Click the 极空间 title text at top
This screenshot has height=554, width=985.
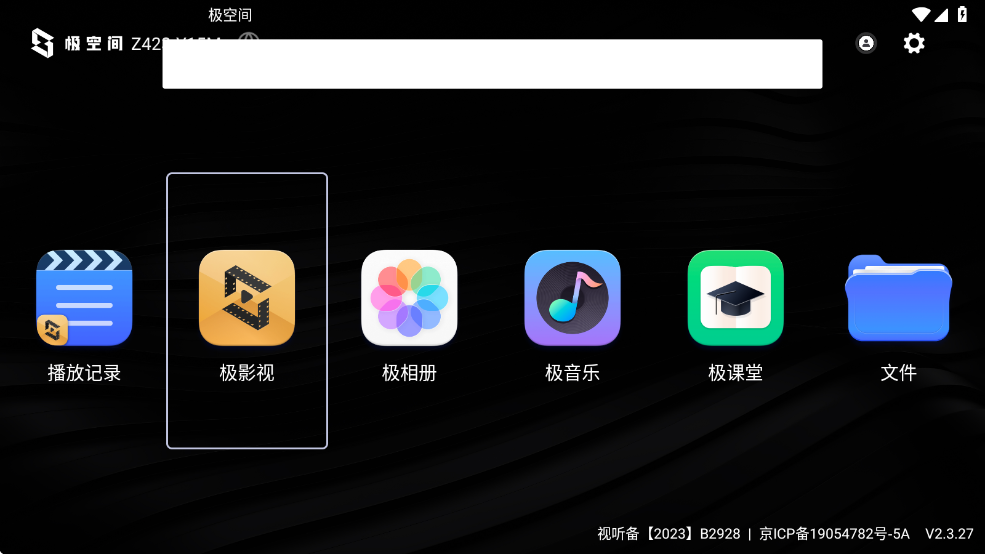click(x=230, y=15)
